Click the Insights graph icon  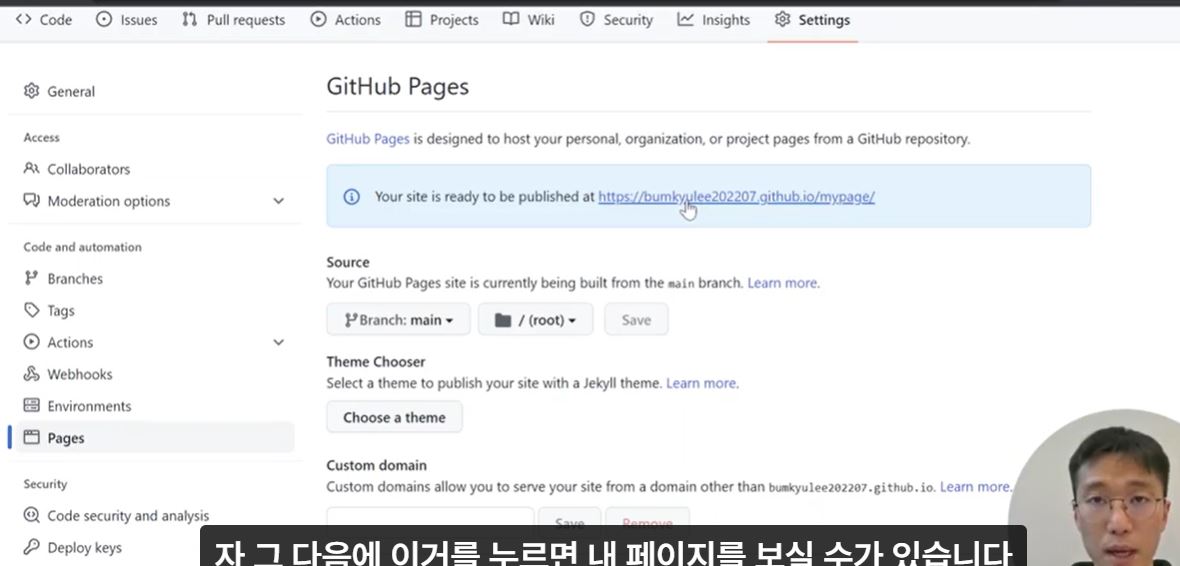[685, 20]
